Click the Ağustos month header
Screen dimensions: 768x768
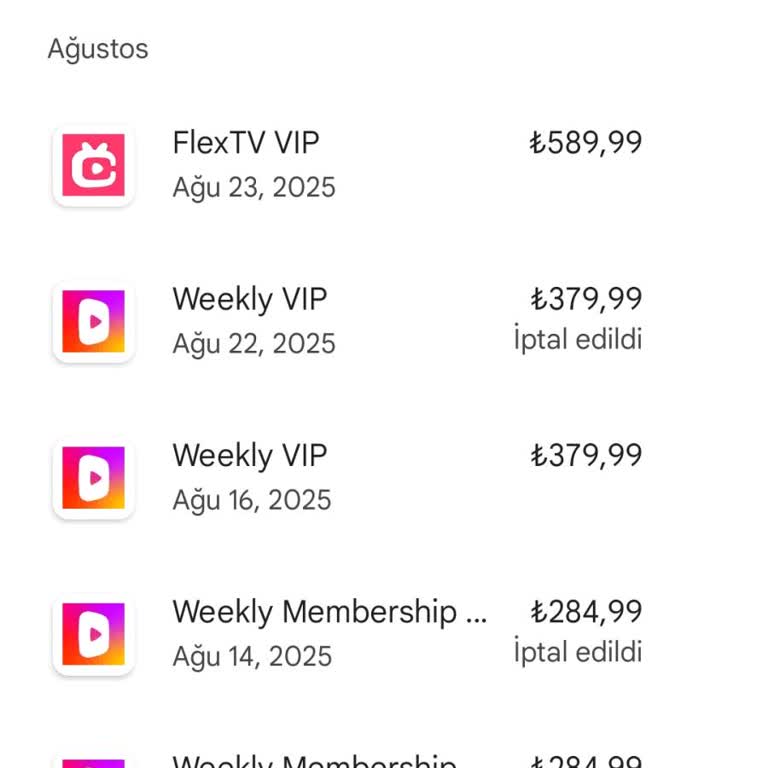click(98, 49)
